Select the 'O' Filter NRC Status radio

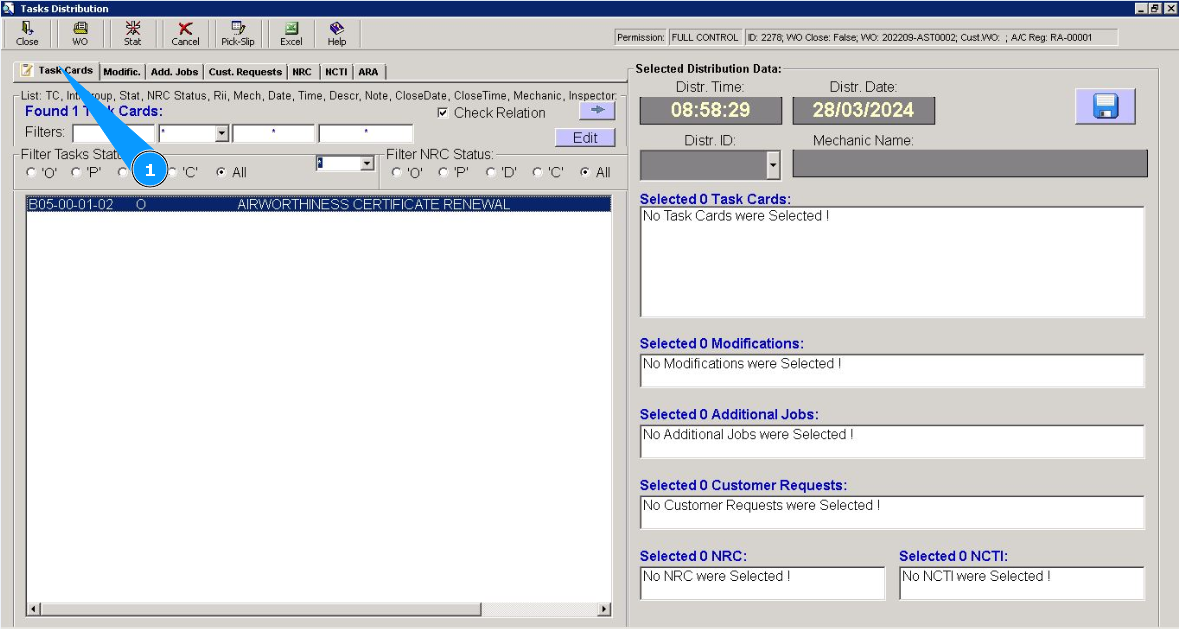396,172
